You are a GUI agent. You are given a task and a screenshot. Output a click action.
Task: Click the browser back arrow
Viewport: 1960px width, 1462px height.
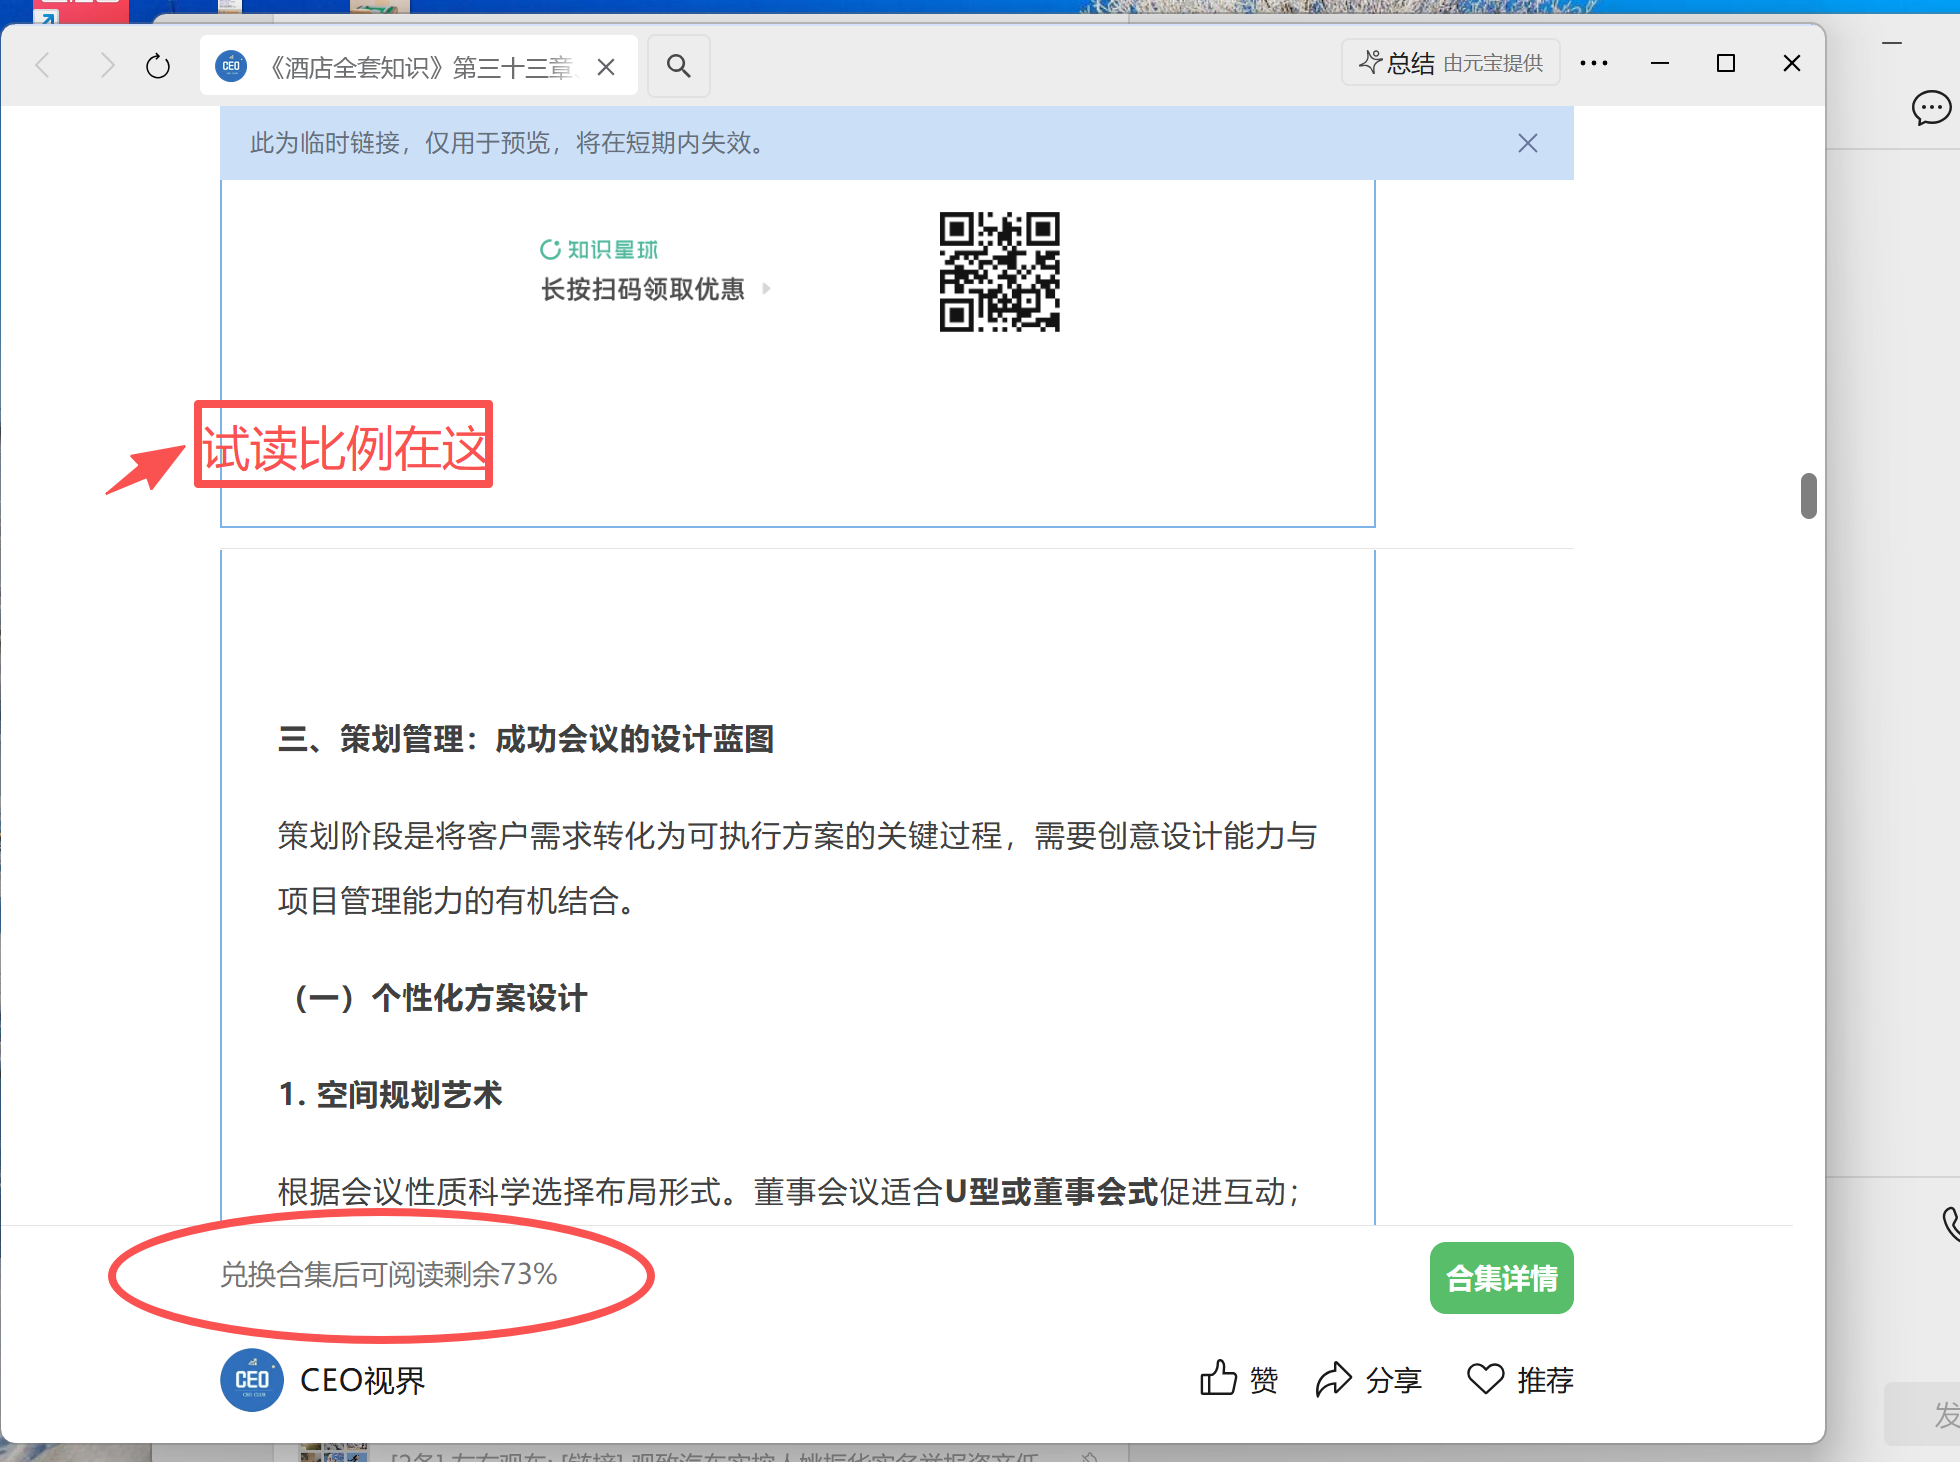(43, 66)
